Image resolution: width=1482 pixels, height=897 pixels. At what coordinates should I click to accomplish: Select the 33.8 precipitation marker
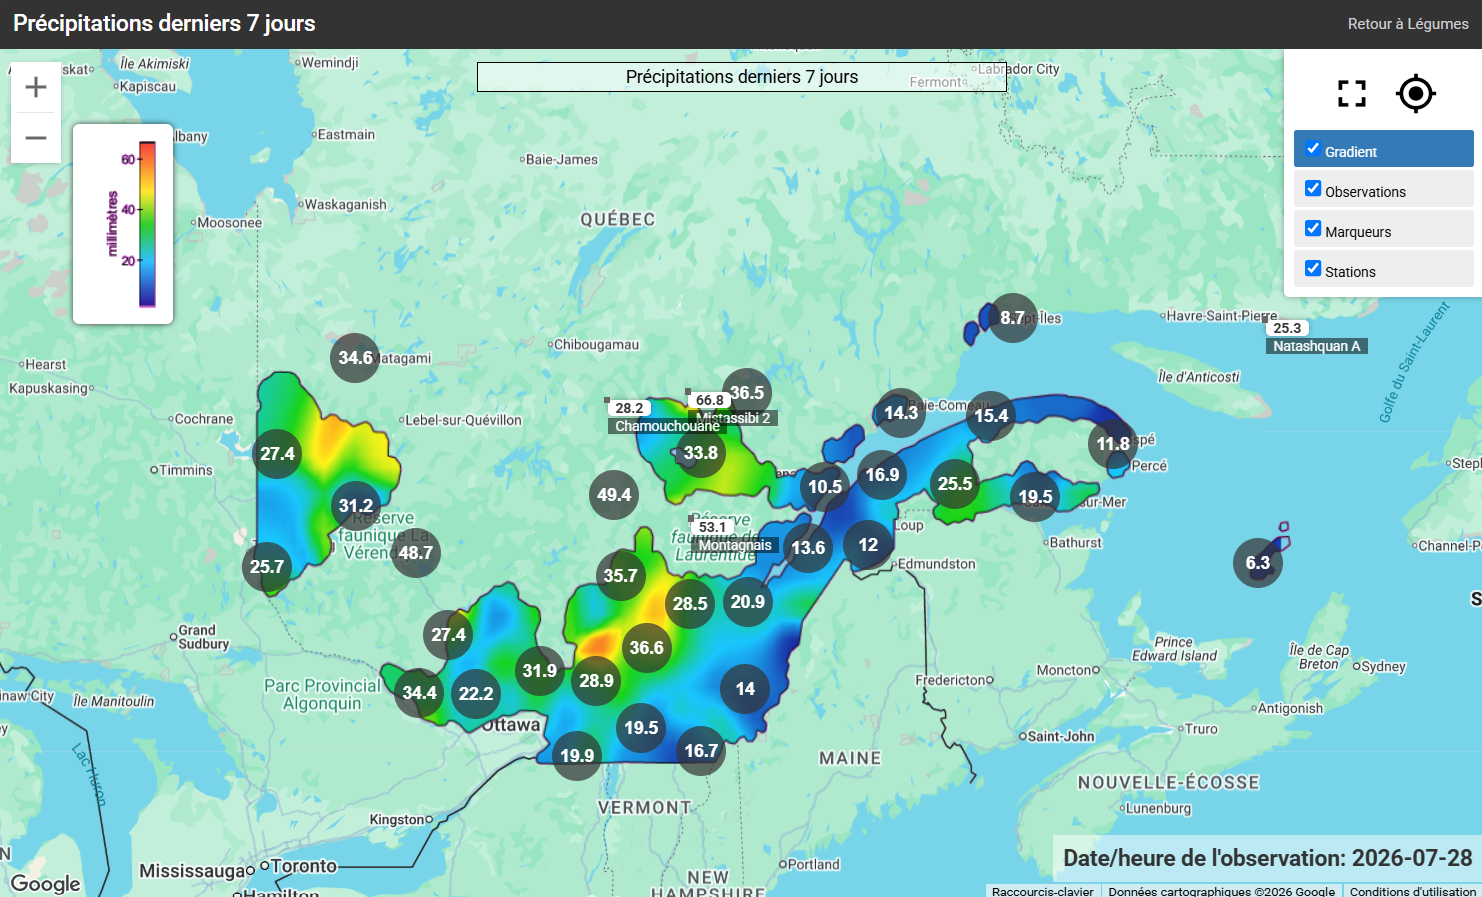pos(701,453)
